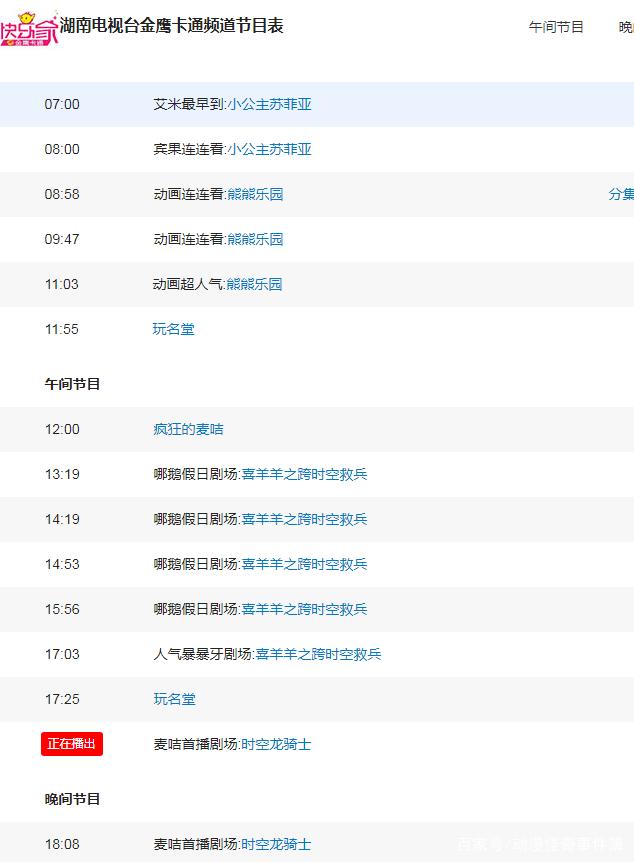Viewport: 634px width, 862px height.
Task: Click the 17:03 time cell
Action: [x=62, y=655]
